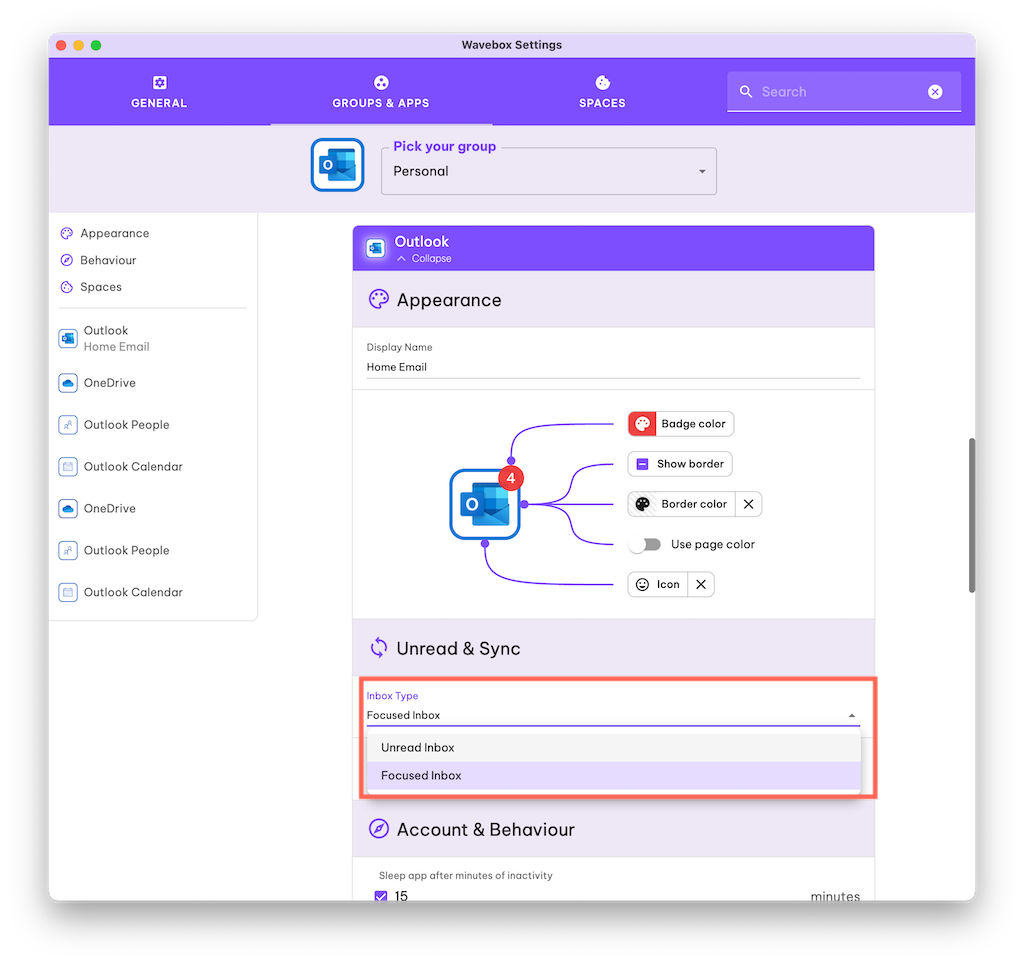Edit the Display Name field
1024x965 pixels.
613,367
